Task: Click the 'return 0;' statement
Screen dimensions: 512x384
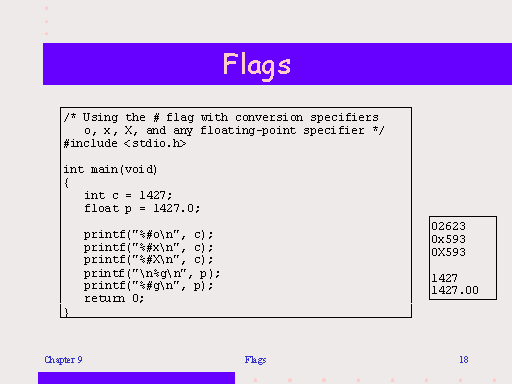Action: [114, 298]
